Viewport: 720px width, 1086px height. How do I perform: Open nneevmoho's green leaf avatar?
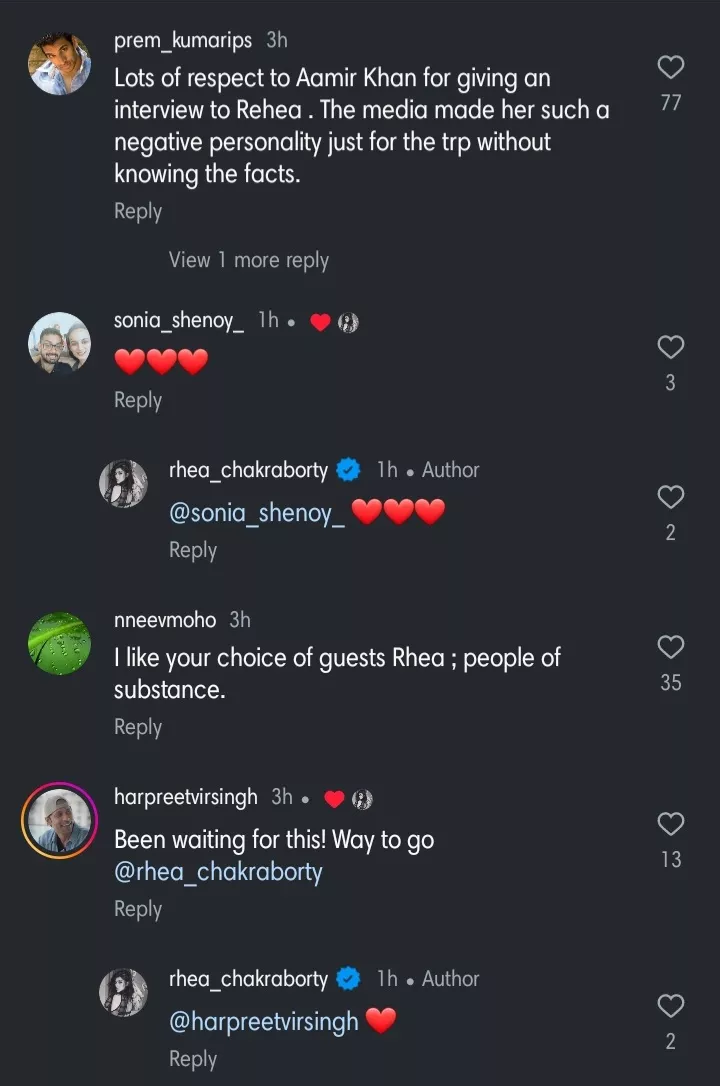coord(59,643)
